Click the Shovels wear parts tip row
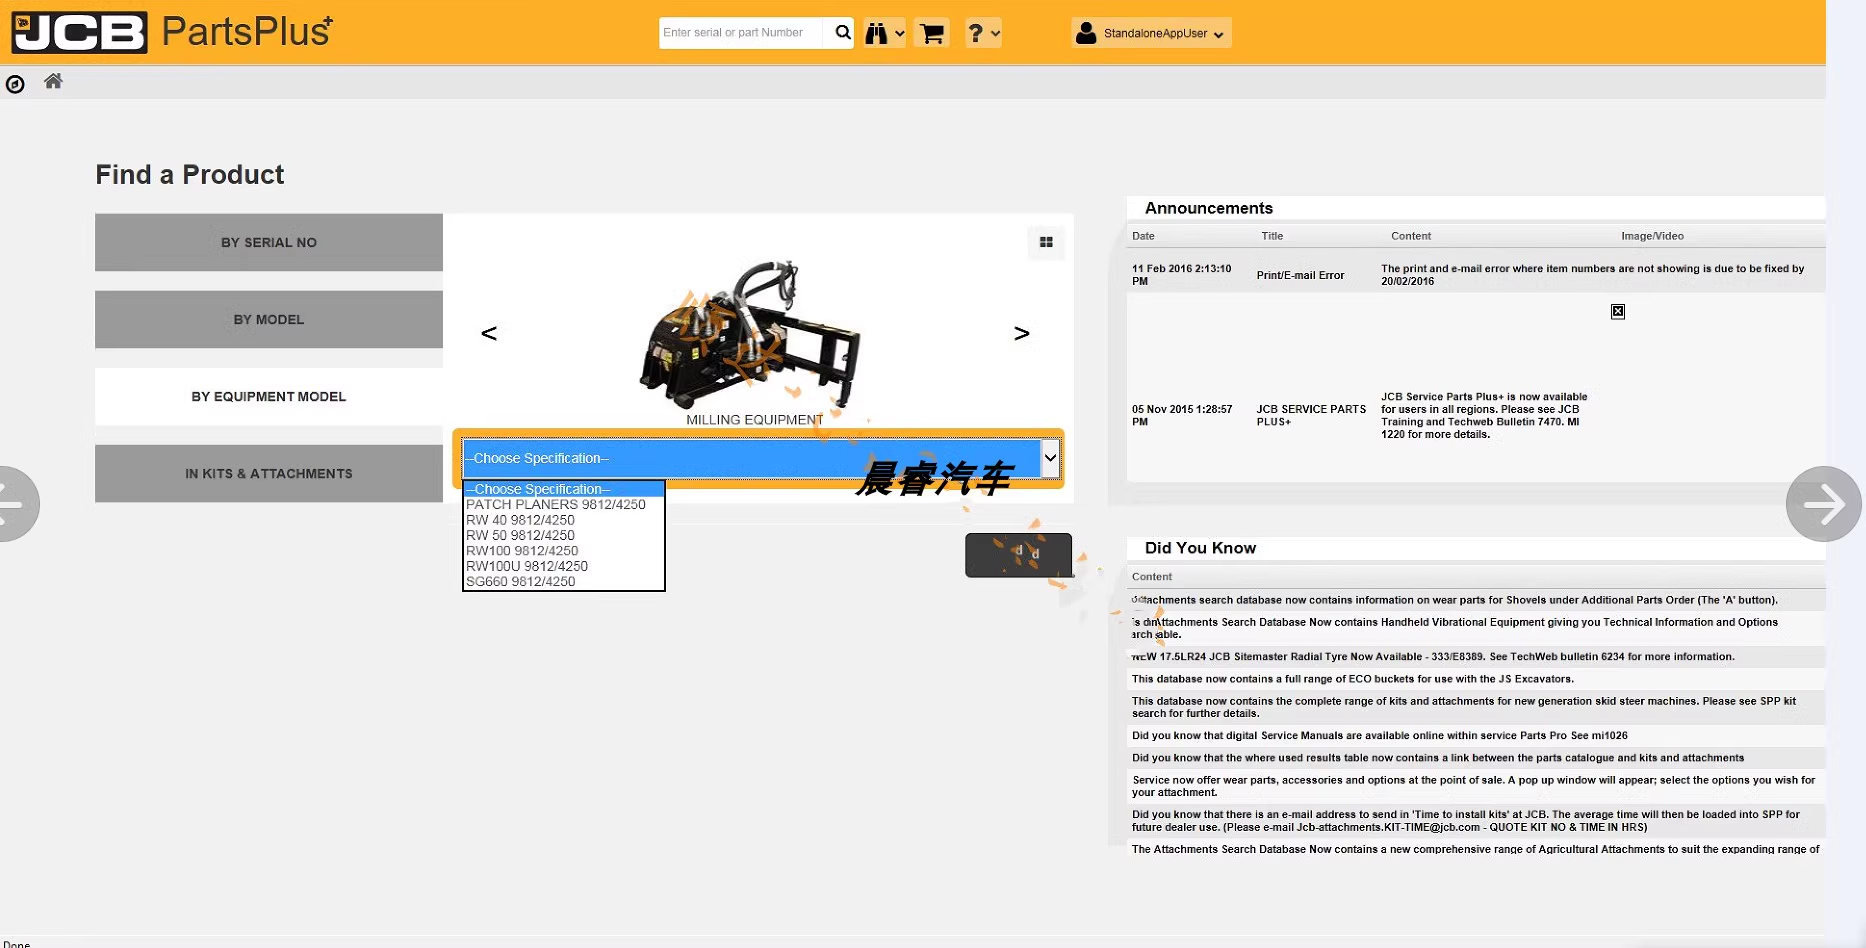The height and width of the screenshot is (948, 1866). pyautogui.click(x=1476, y=600)
